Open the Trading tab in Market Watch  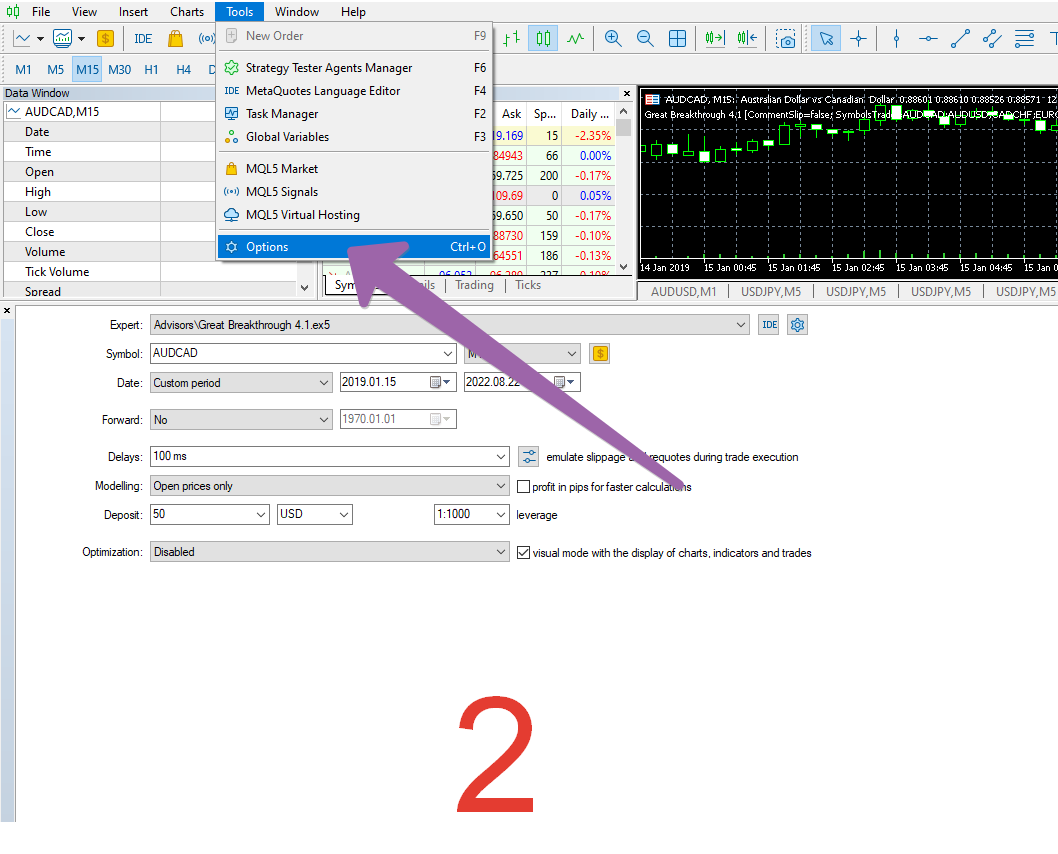click(x=474, y=285)
